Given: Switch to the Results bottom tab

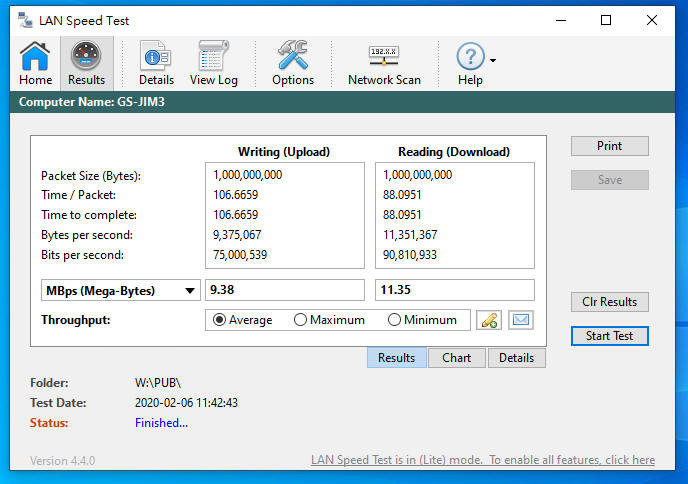Looking at the screenshot, I should [x=396, y=358].
